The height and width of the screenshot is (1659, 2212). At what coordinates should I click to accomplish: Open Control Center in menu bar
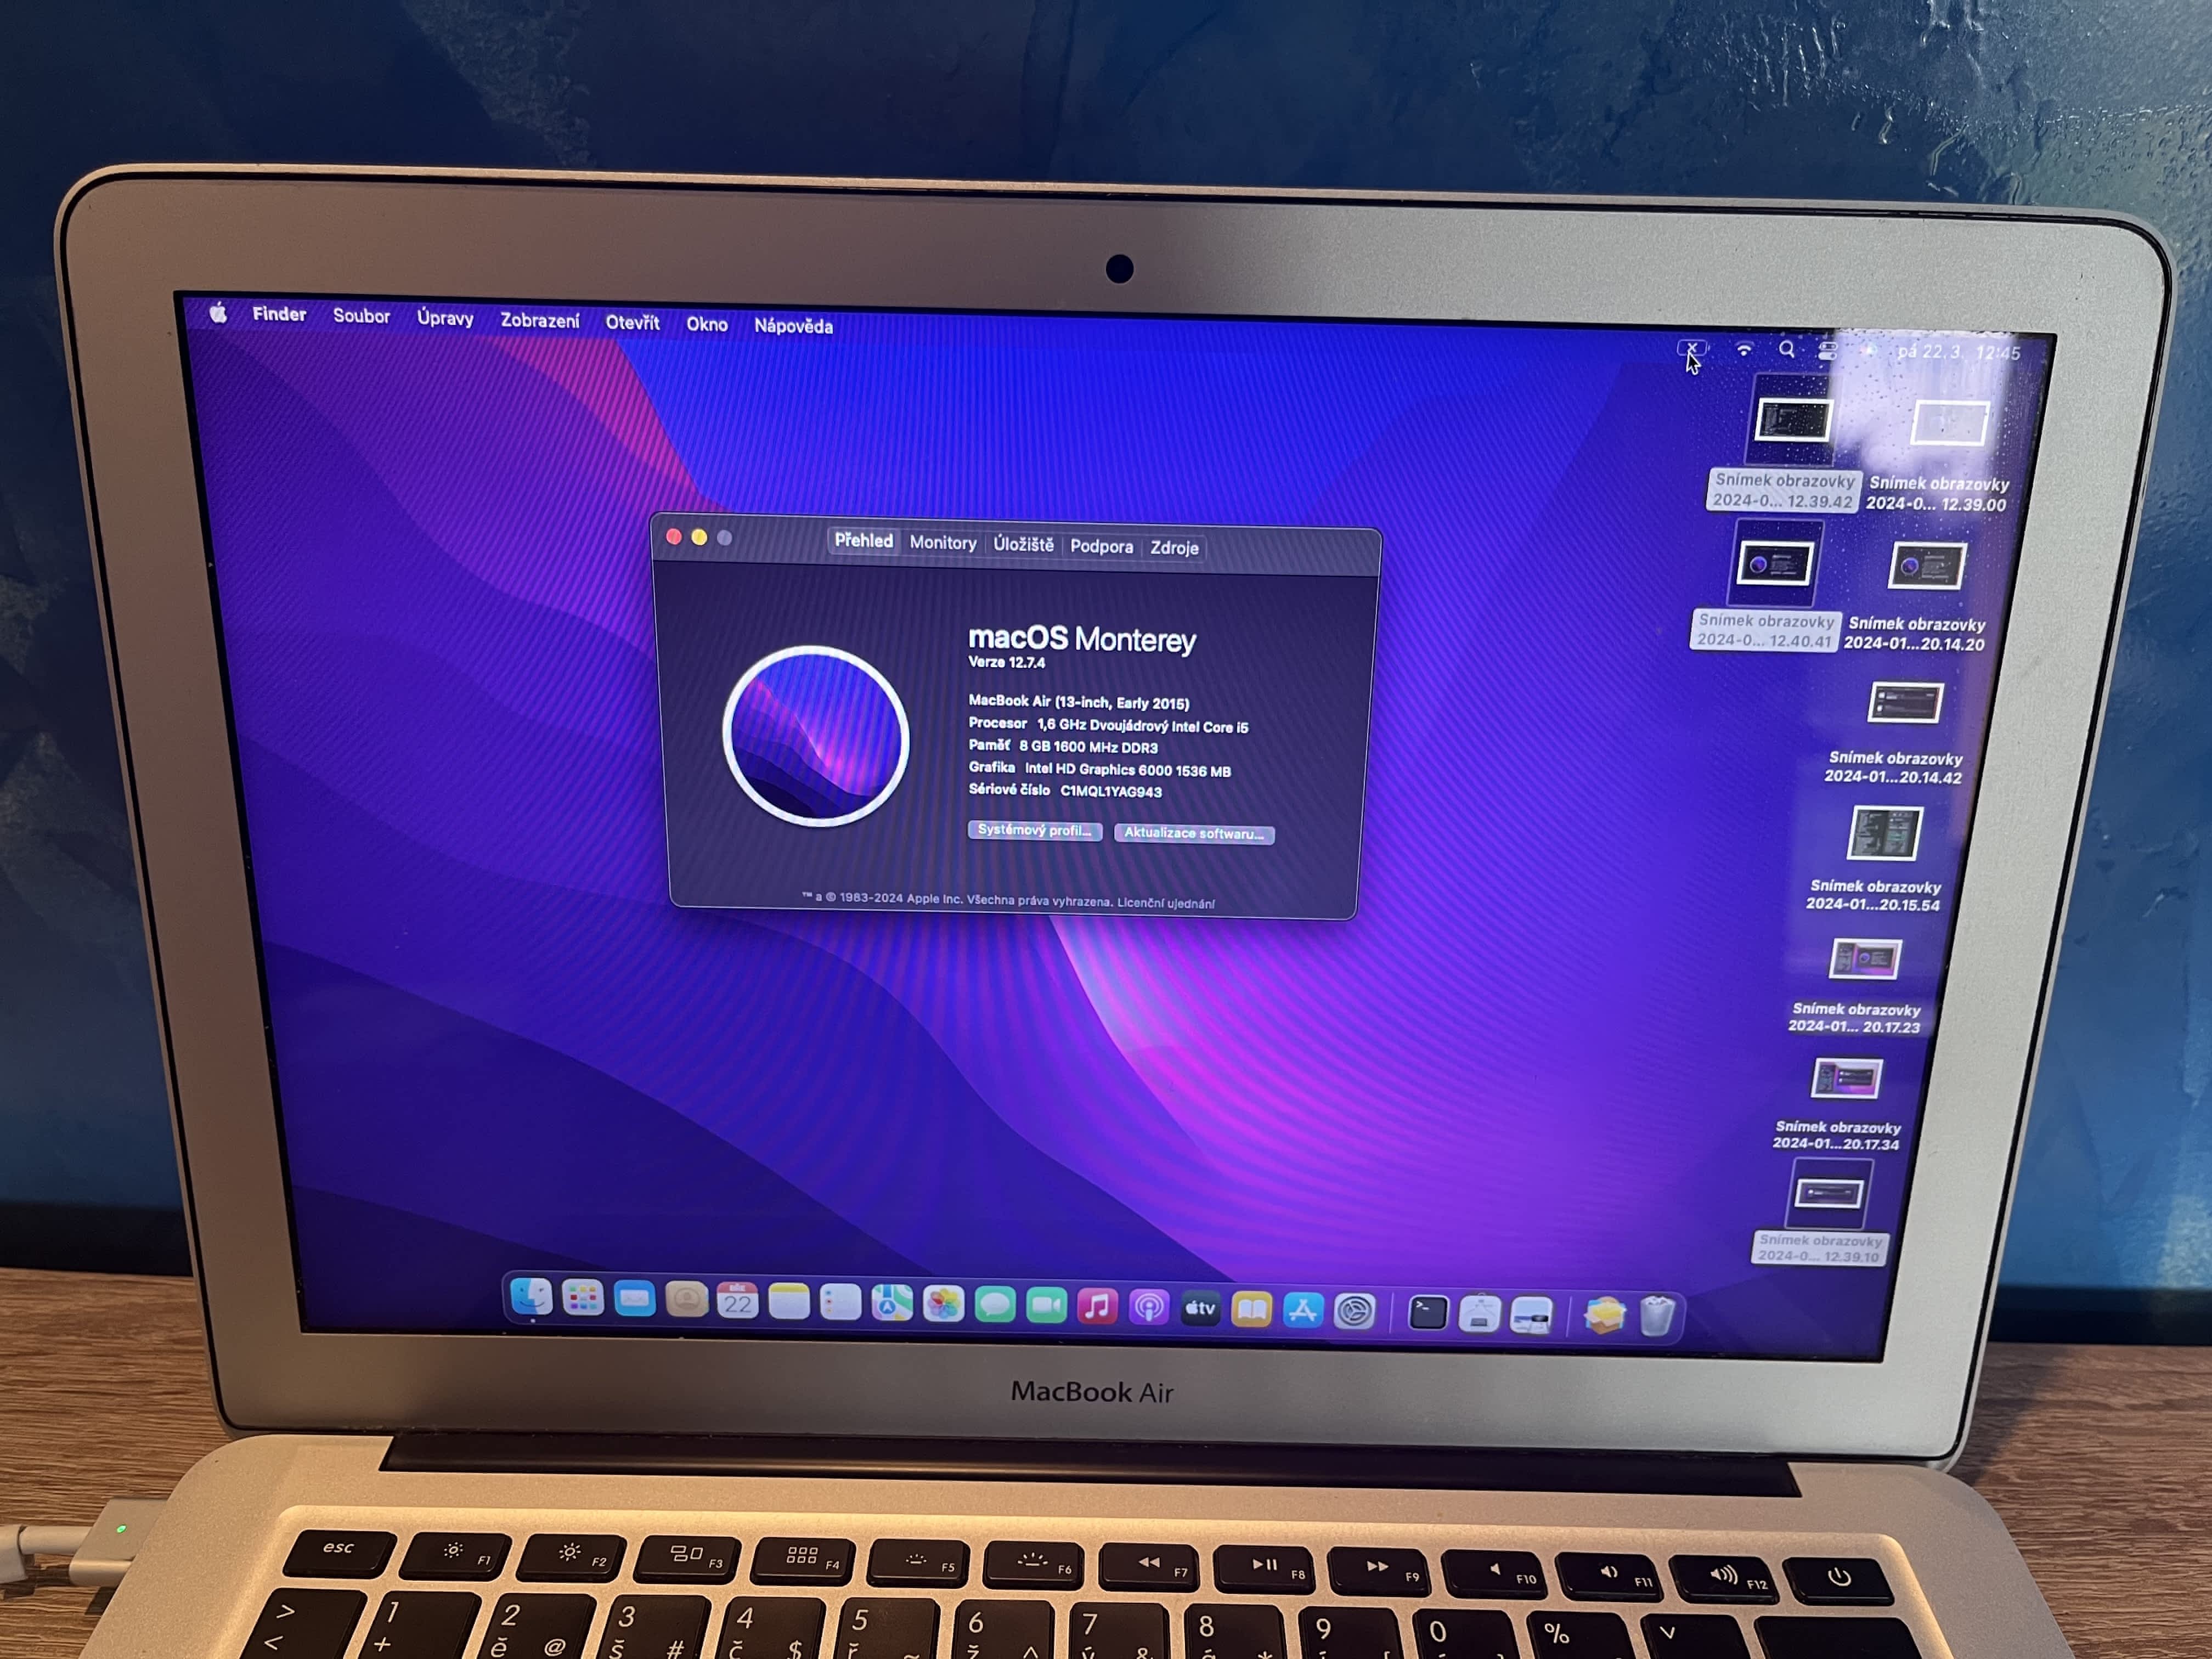click(x=1828, y=351)
